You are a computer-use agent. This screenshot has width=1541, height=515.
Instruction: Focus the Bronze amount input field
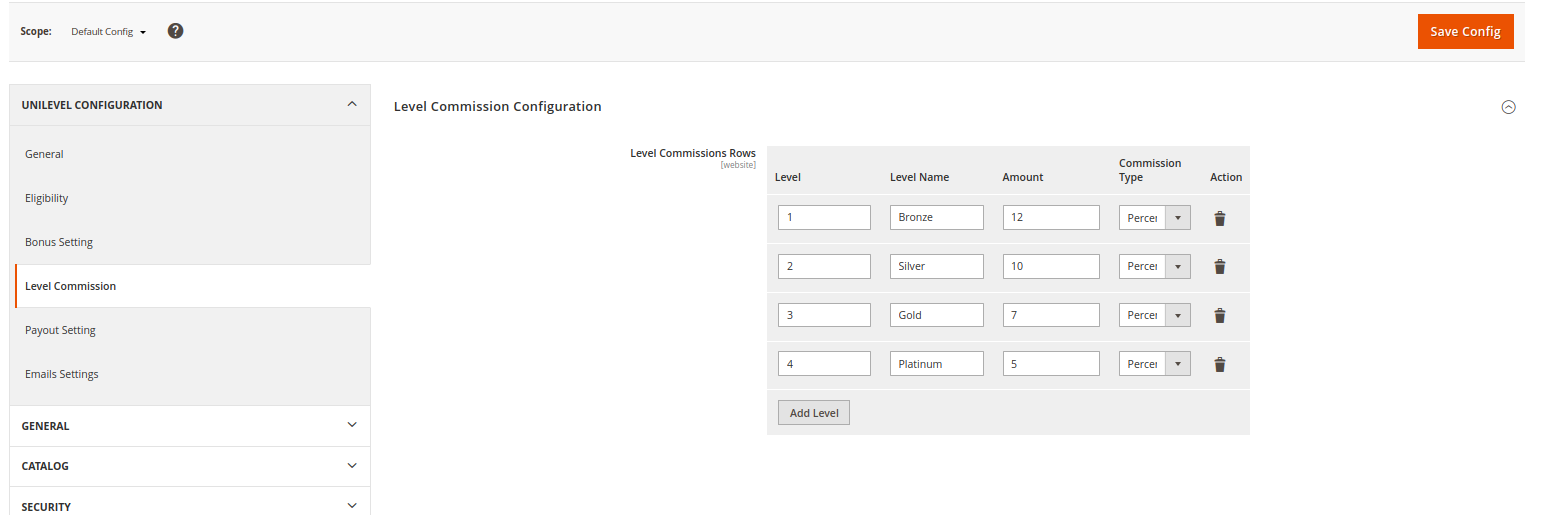[x=1050, y=218]
